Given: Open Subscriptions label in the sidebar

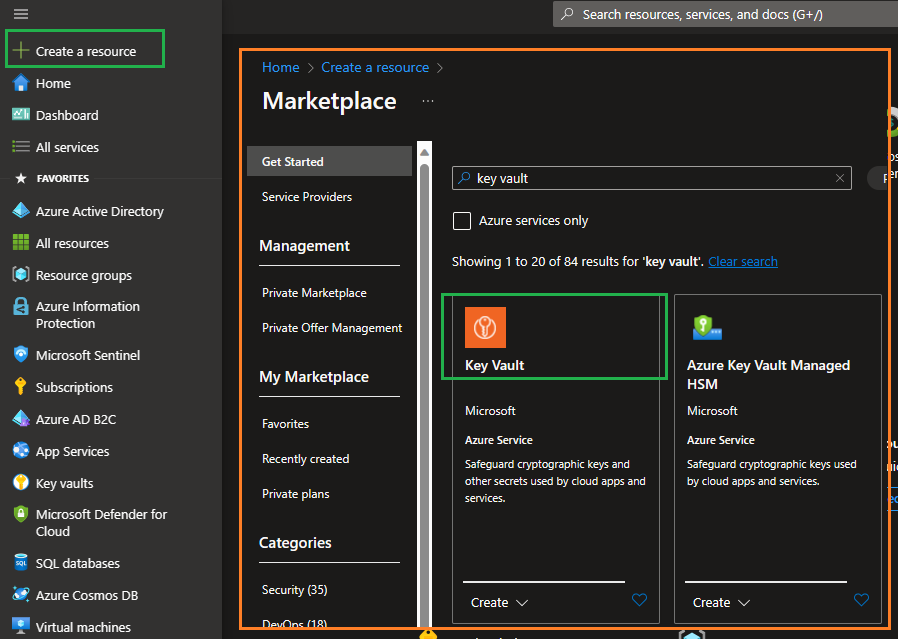Looking at the screenshot, I should (74, 387).
